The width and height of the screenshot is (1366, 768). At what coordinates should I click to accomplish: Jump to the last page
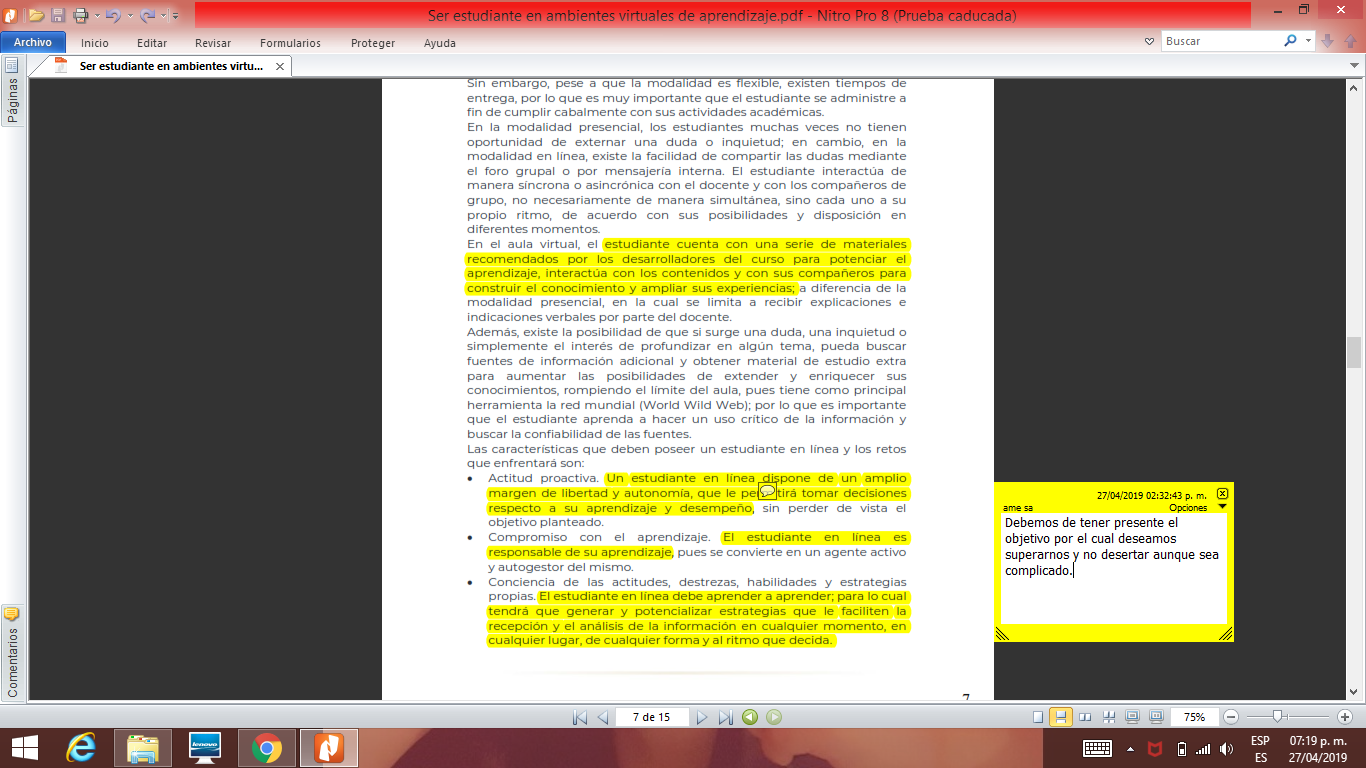coord(726,717)
